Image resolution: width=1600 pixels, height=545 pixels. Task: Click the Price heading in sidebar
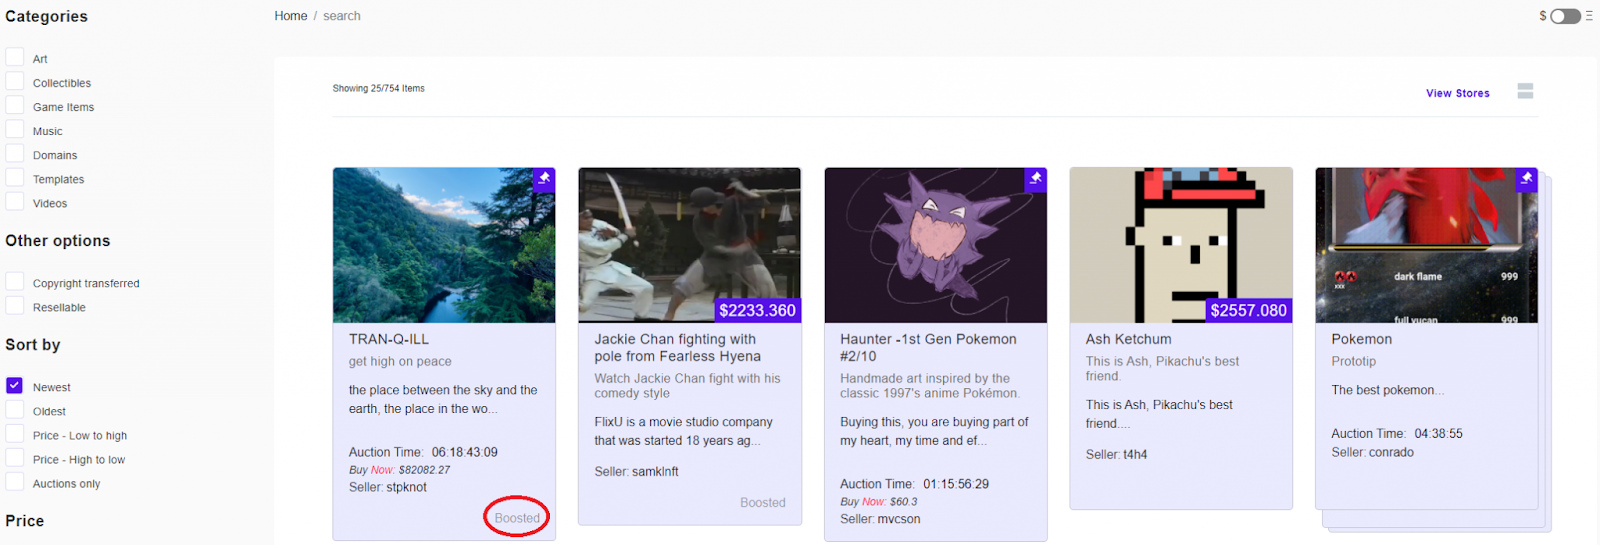(x=25, y=520)
